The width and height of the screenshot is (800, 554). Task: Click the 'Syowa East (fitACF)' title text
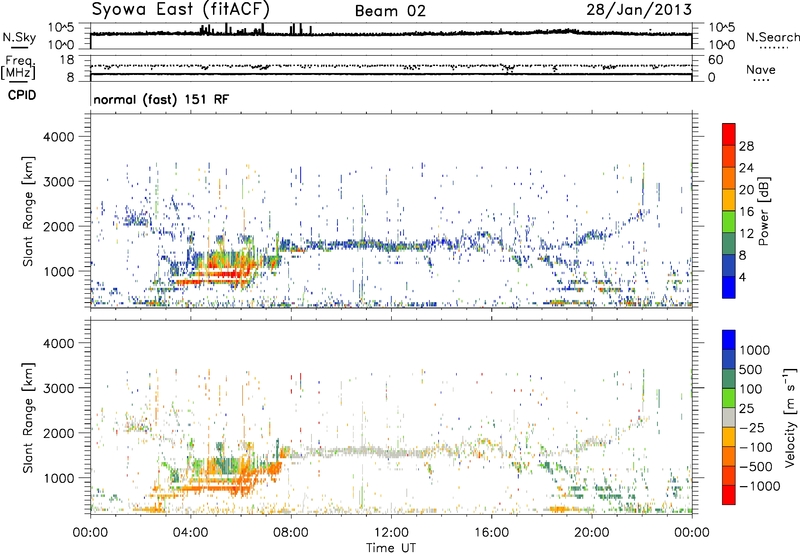click(181, 9)
